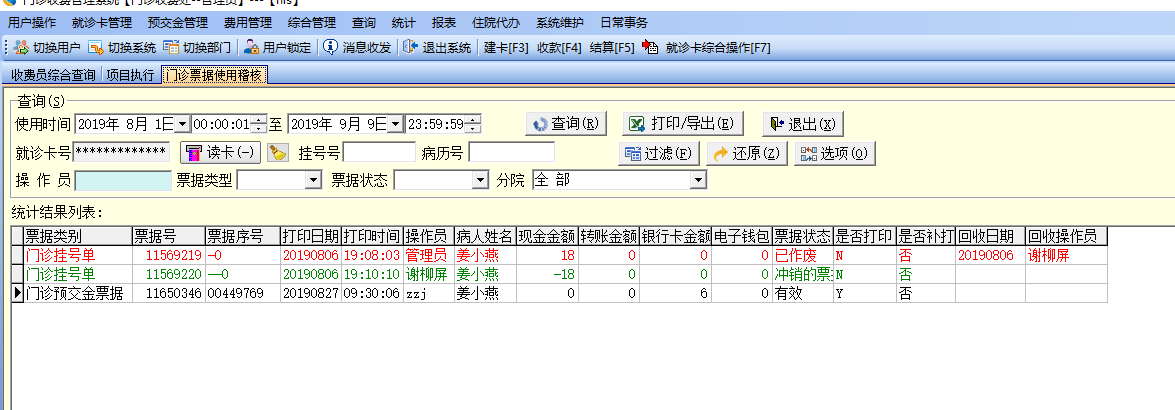This screenshot has height=410, width=1175.
Task: Click 收款[F4] in the toolbar
Action: [559, 48]
